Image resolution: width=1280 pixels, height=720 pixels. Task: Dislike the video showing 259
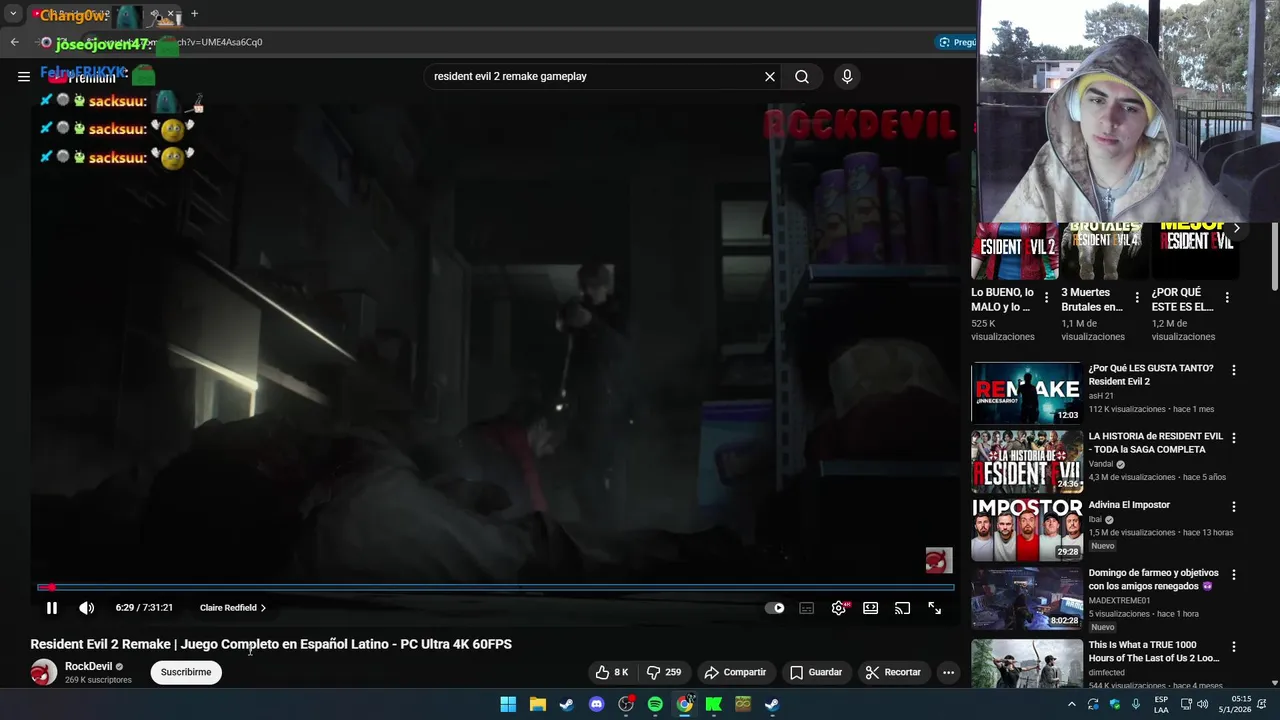[x=664, y=672]
